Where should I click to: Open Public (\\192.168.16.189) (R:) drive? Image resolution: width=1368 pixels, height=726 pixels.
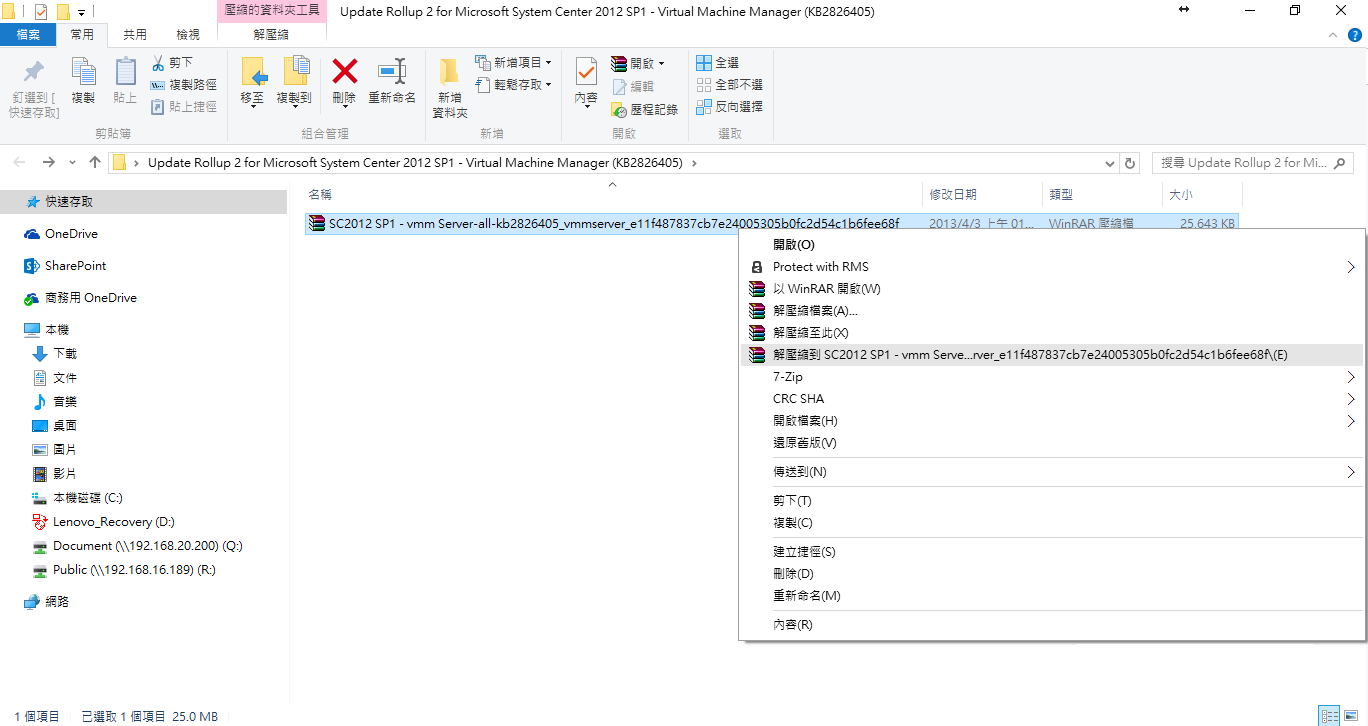pos(134,570)
